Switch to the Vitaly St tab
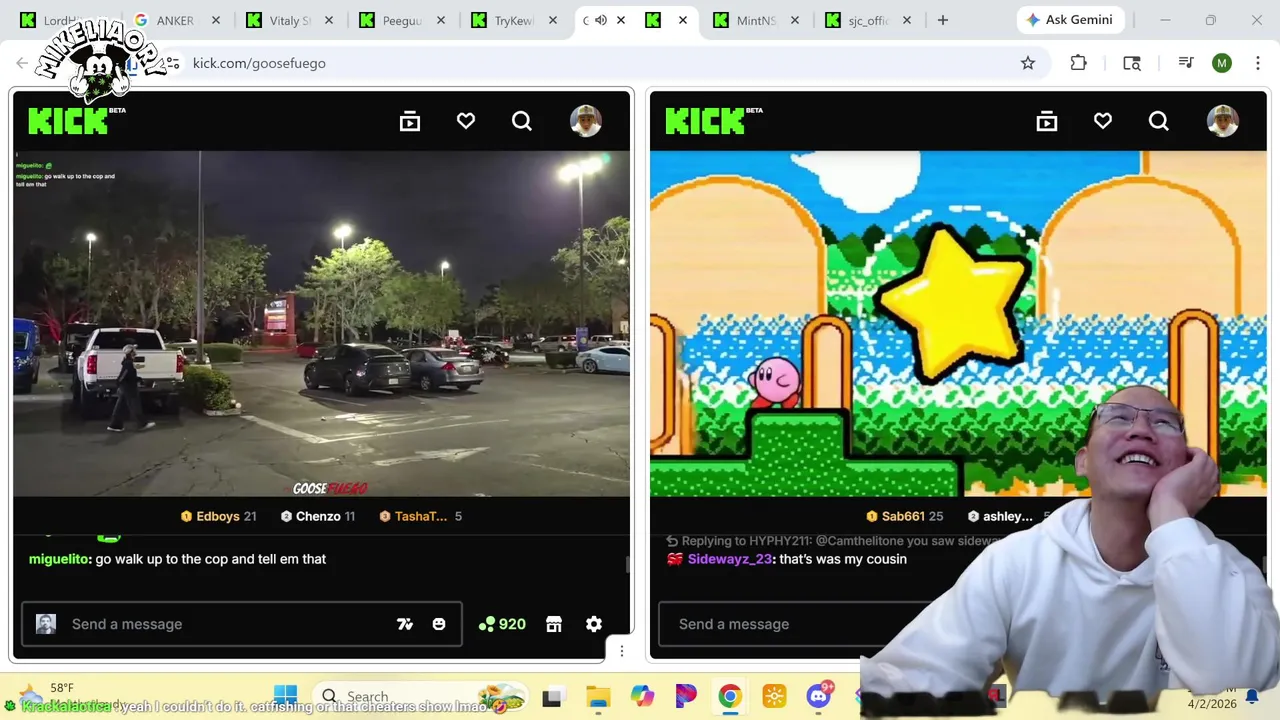Image resolution: width=1280 pixels, height=720 pixels. tap(289, 20)
